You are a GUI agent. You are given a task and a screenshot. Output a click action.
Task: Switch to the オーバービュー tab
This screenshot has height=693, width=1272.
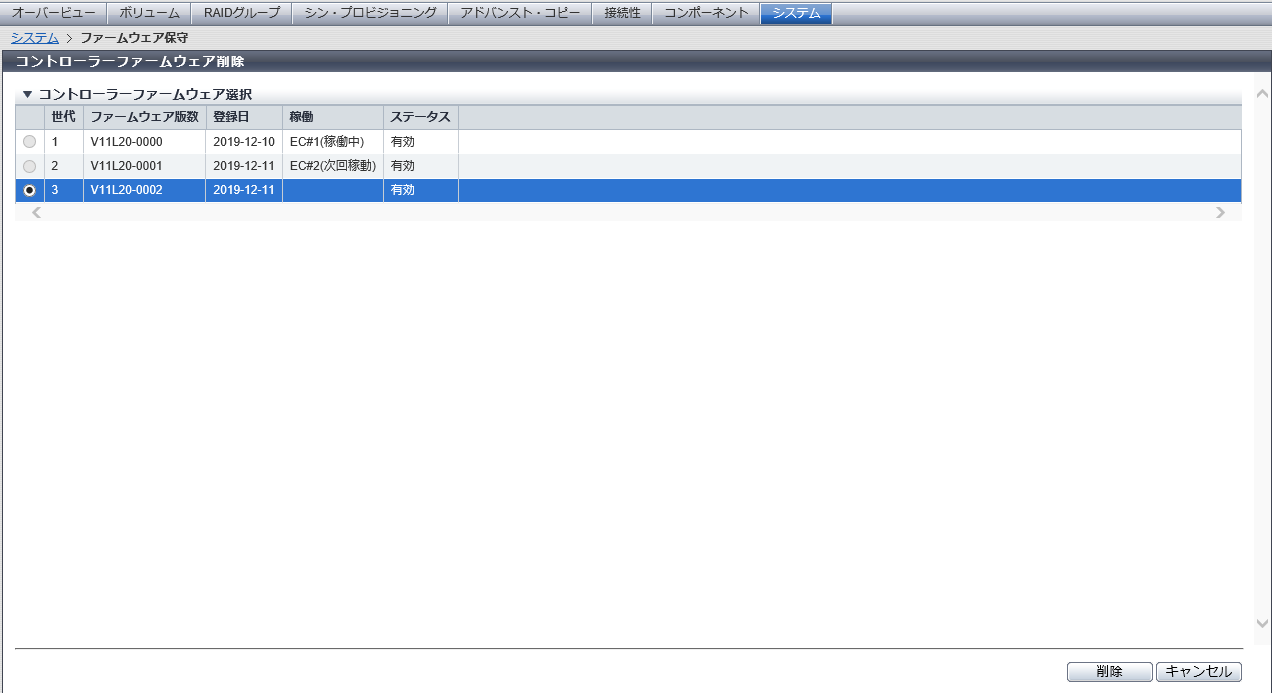pos(54,13)
